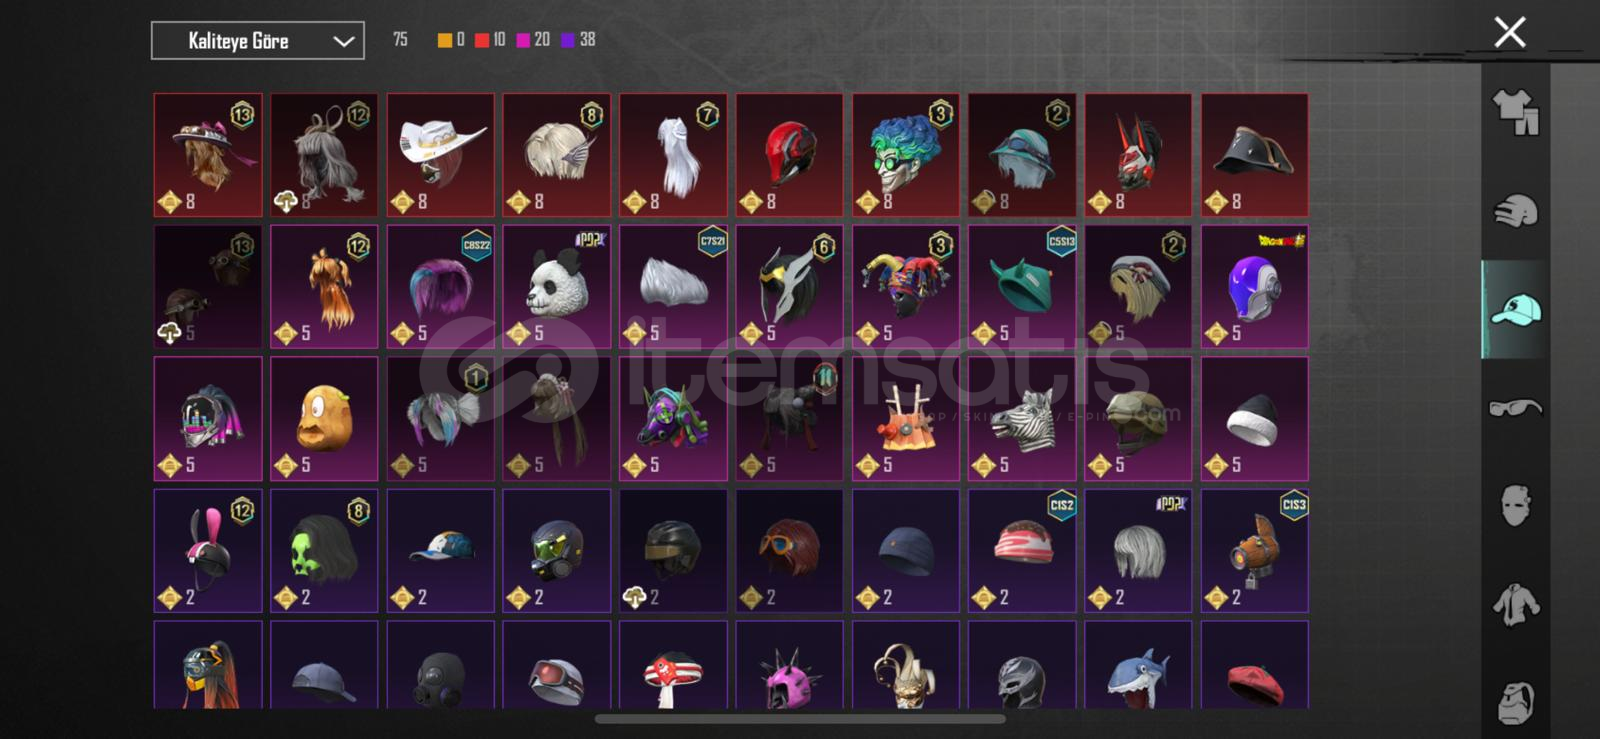Click the red rarity count indicator
Screen dimensions: 1600x739
(x=490, y=40)
